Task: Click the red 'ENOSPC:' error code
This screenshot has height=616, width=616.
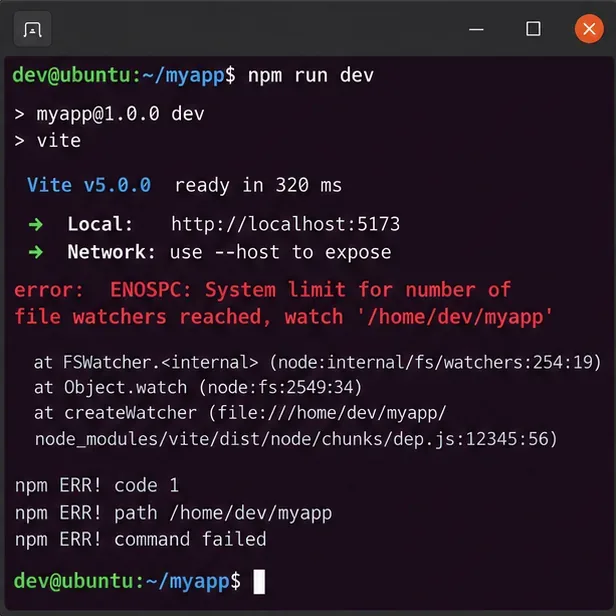Action: pos(151,290)
